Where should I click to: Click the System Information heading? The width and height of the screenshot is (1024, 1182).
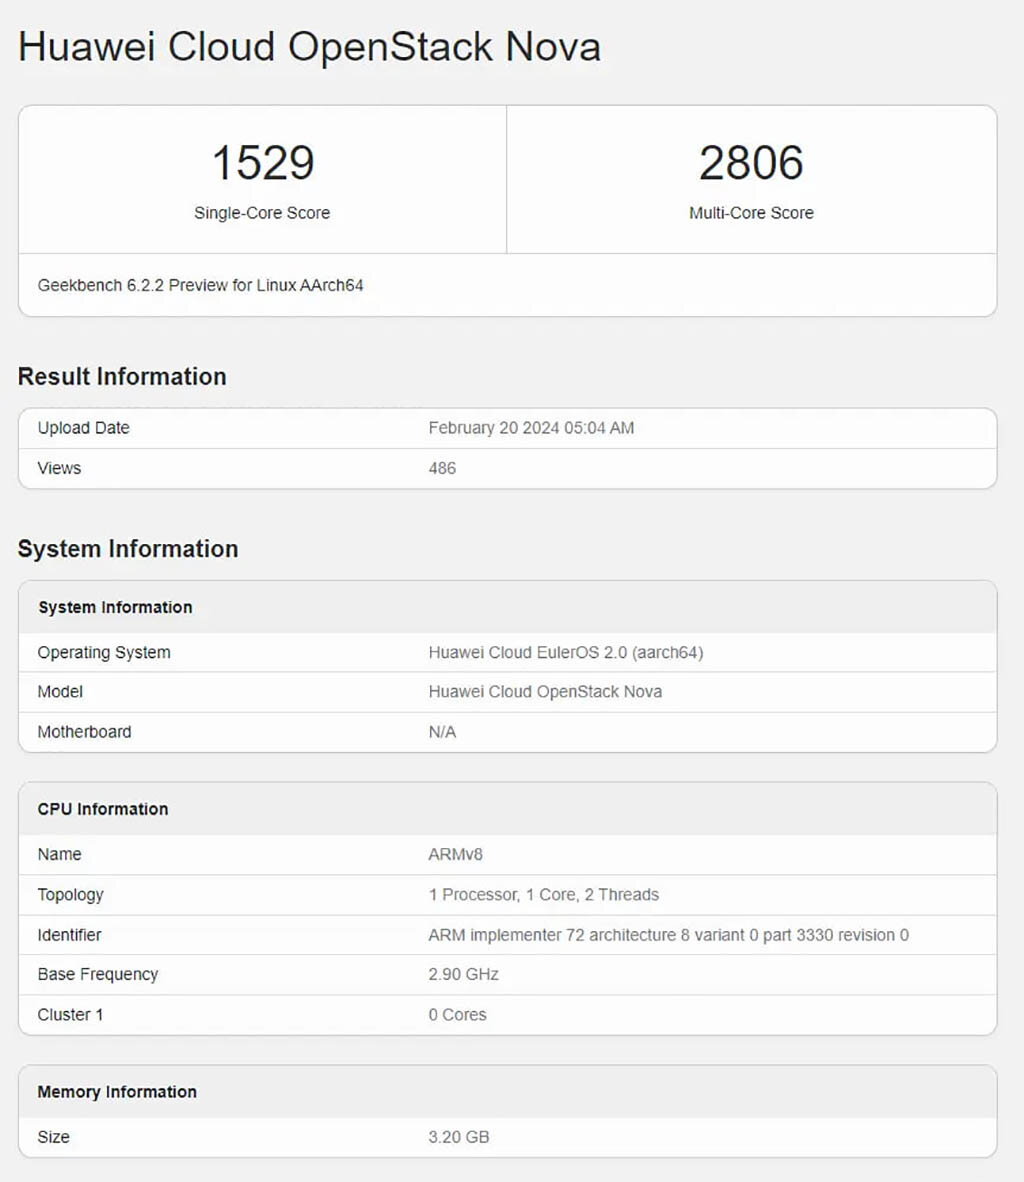click(x=128, y=549)
